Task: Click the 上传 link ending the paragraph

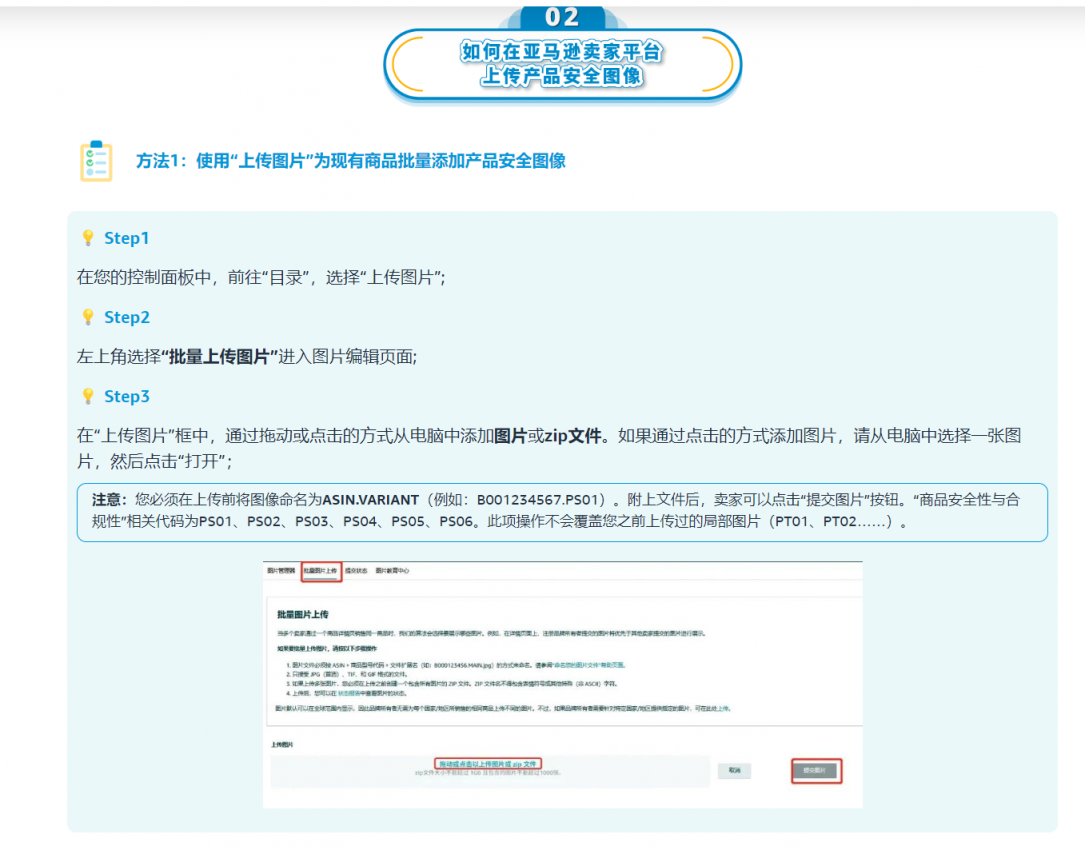Action: (723, 708)
